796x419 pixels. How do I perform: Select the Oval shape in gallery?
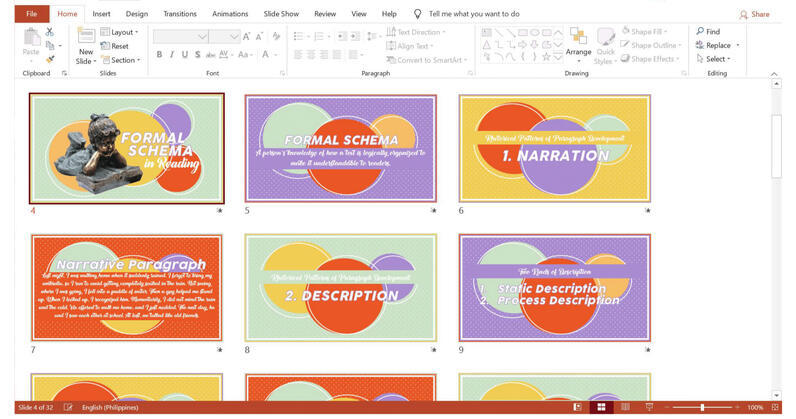535,33
